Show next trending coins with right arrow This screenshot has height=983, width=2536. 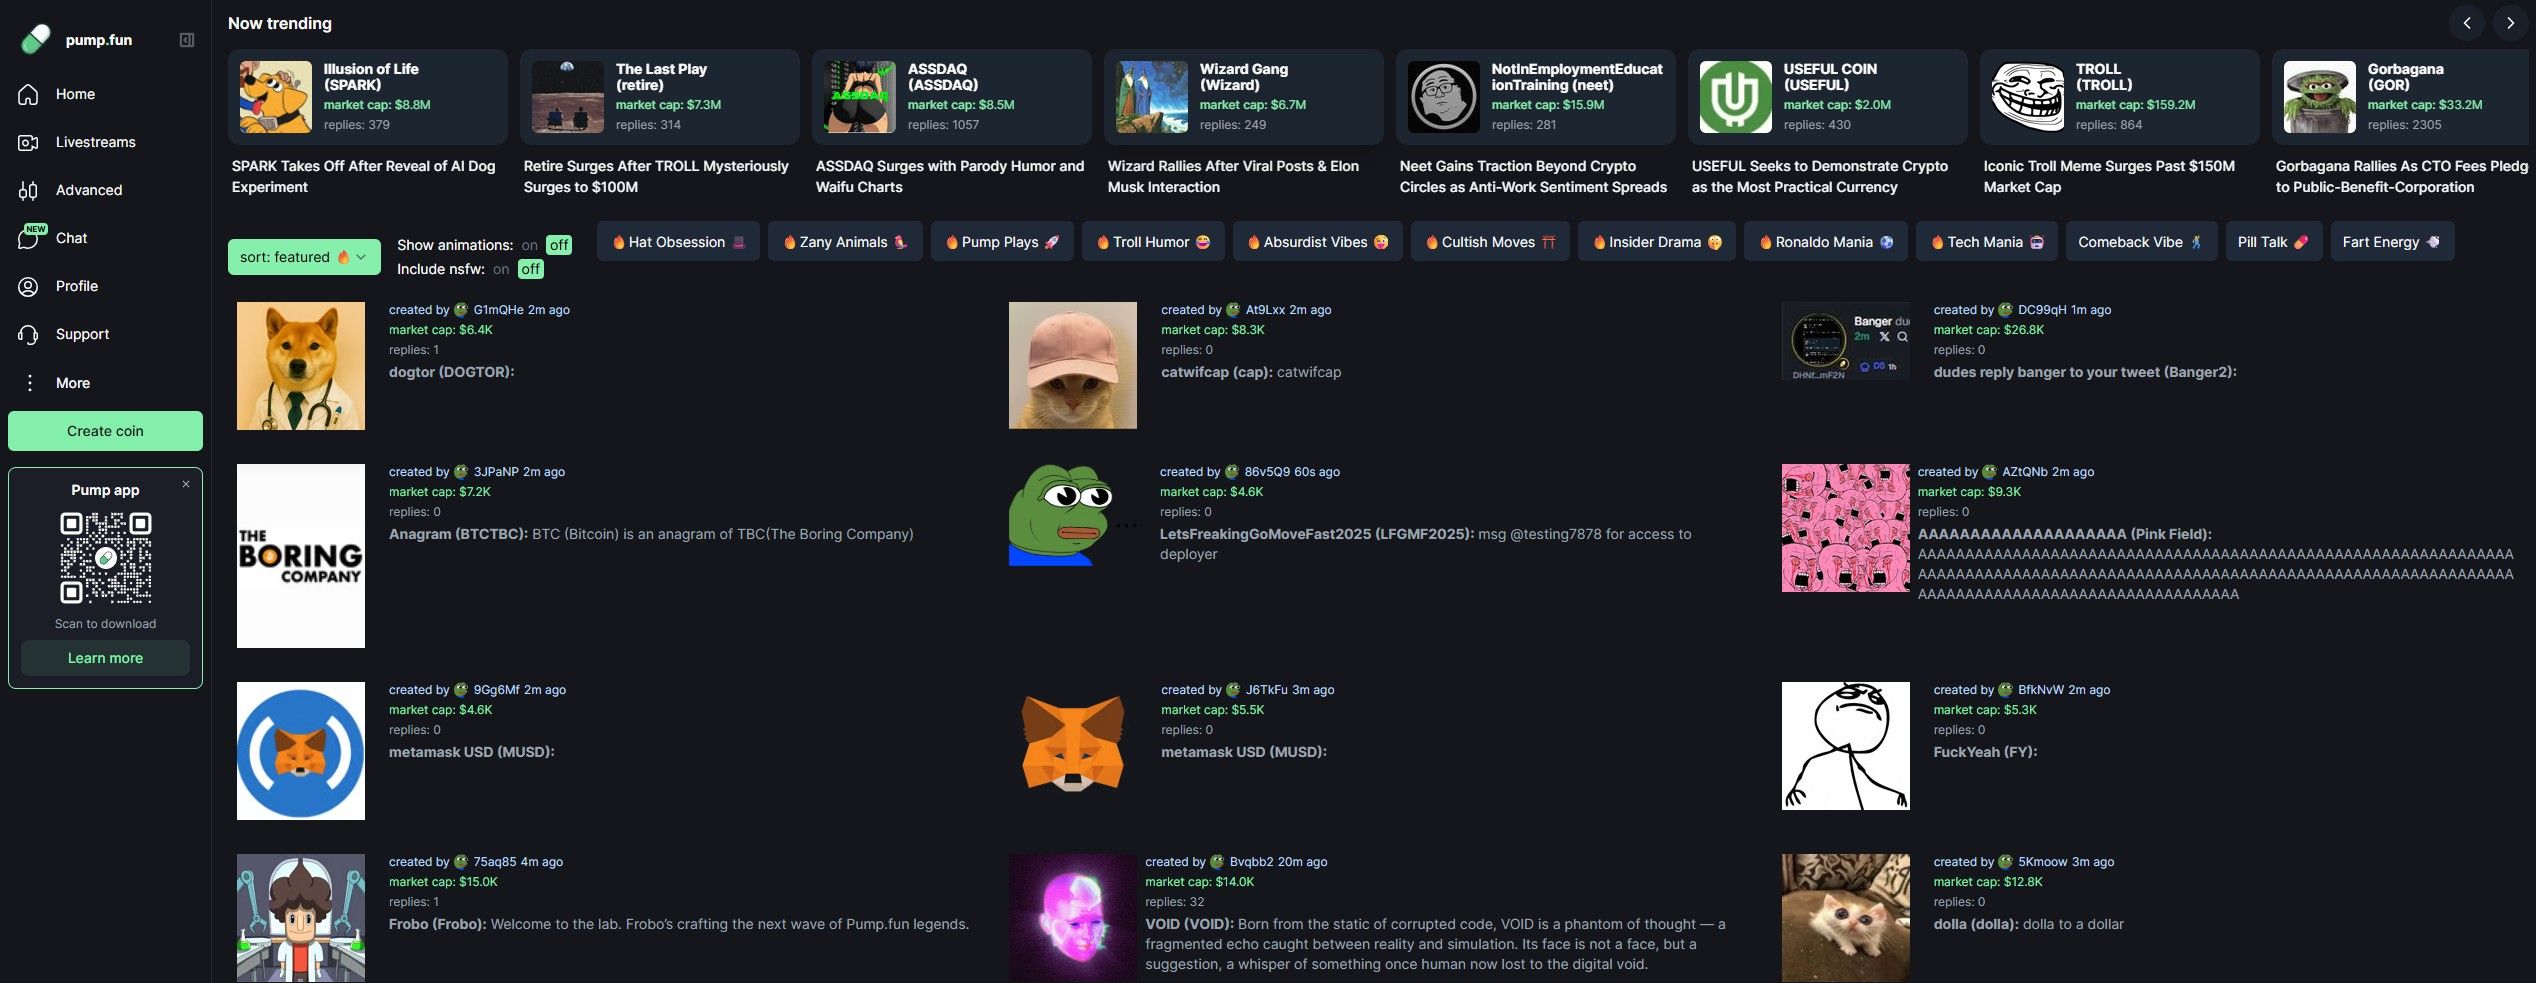click(x=2510, y=23)
